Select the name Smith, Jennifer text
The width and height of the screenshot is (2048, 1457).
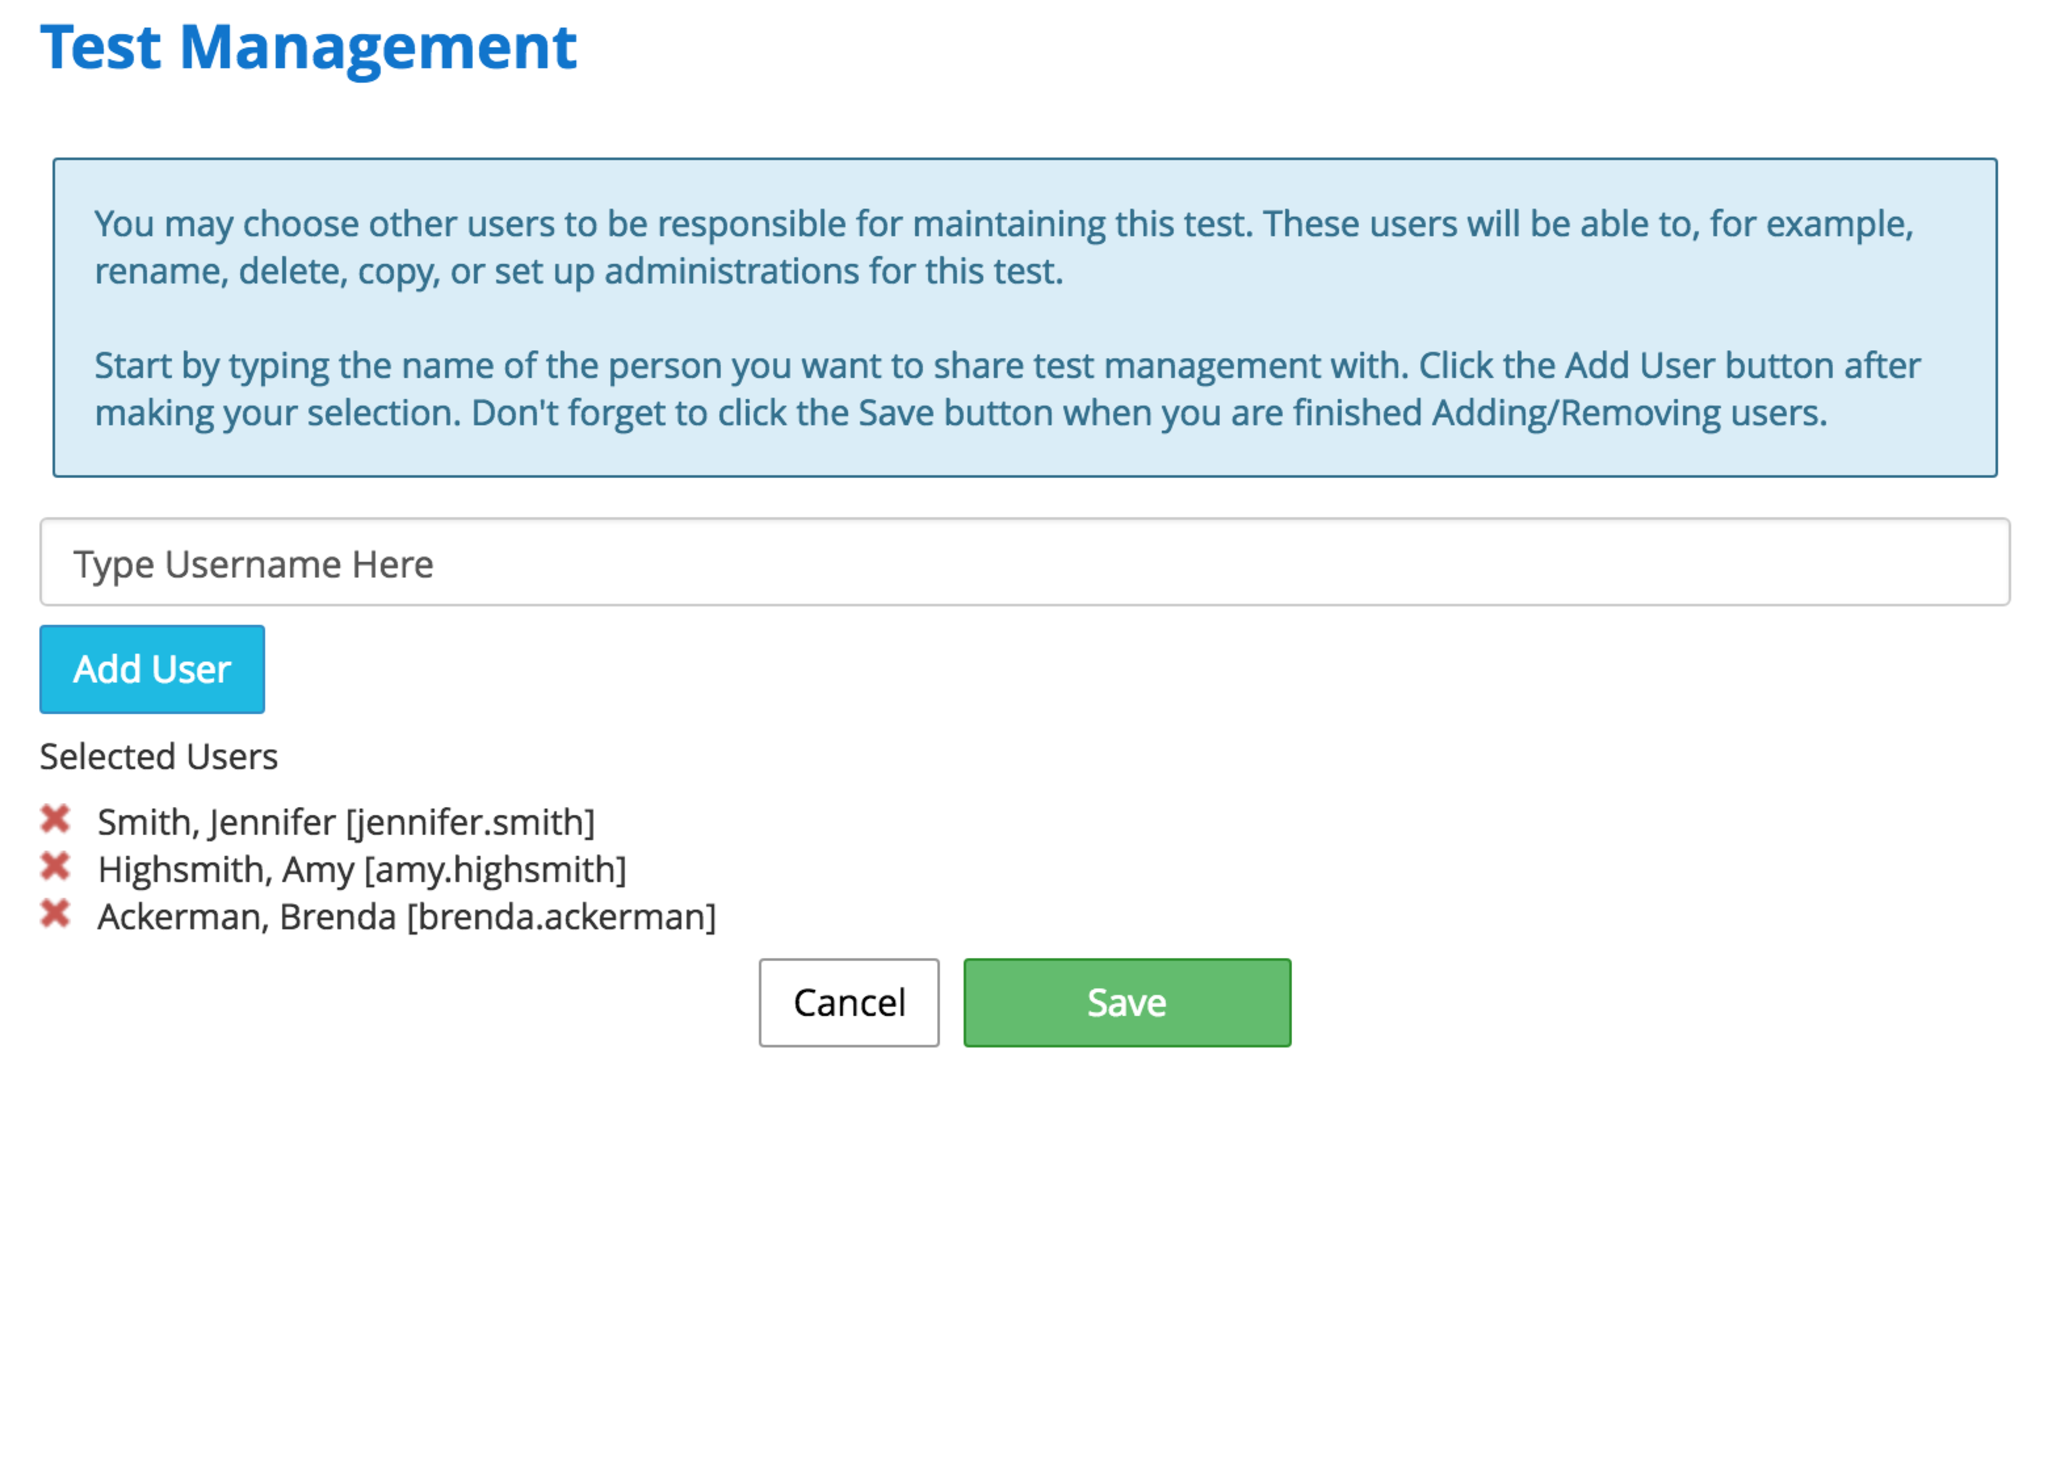pyautogui.click(x=216, y=822)
